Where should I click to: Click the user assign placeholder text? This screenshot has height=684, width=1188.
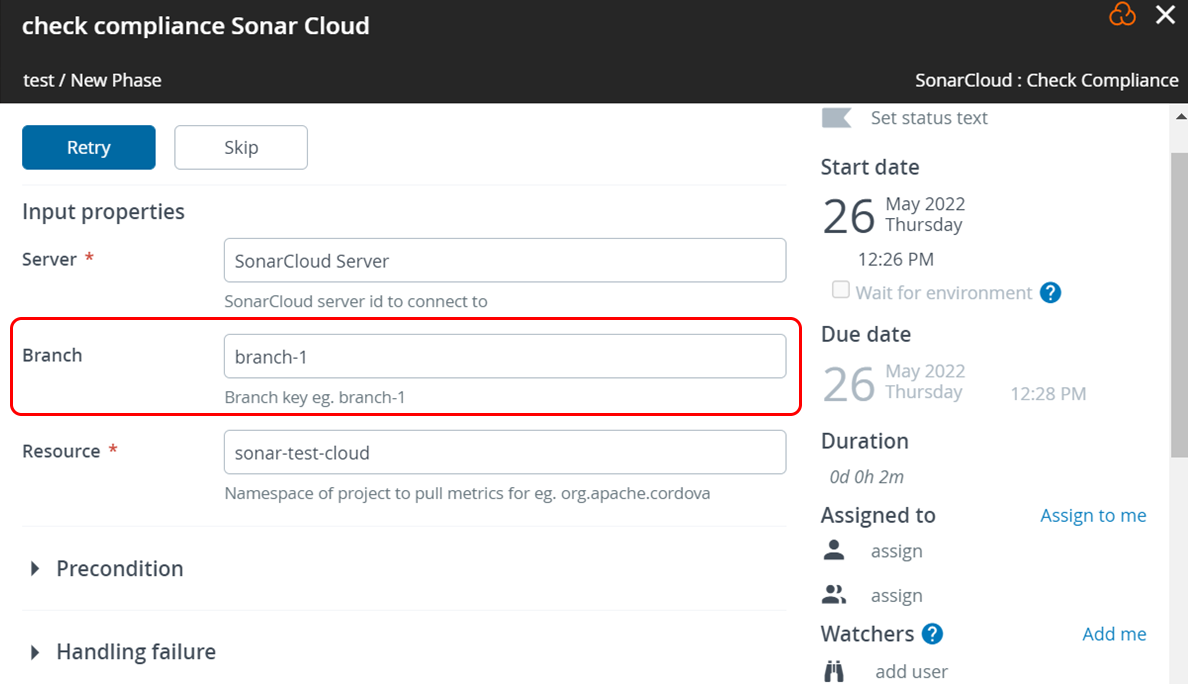pos(896,551)
